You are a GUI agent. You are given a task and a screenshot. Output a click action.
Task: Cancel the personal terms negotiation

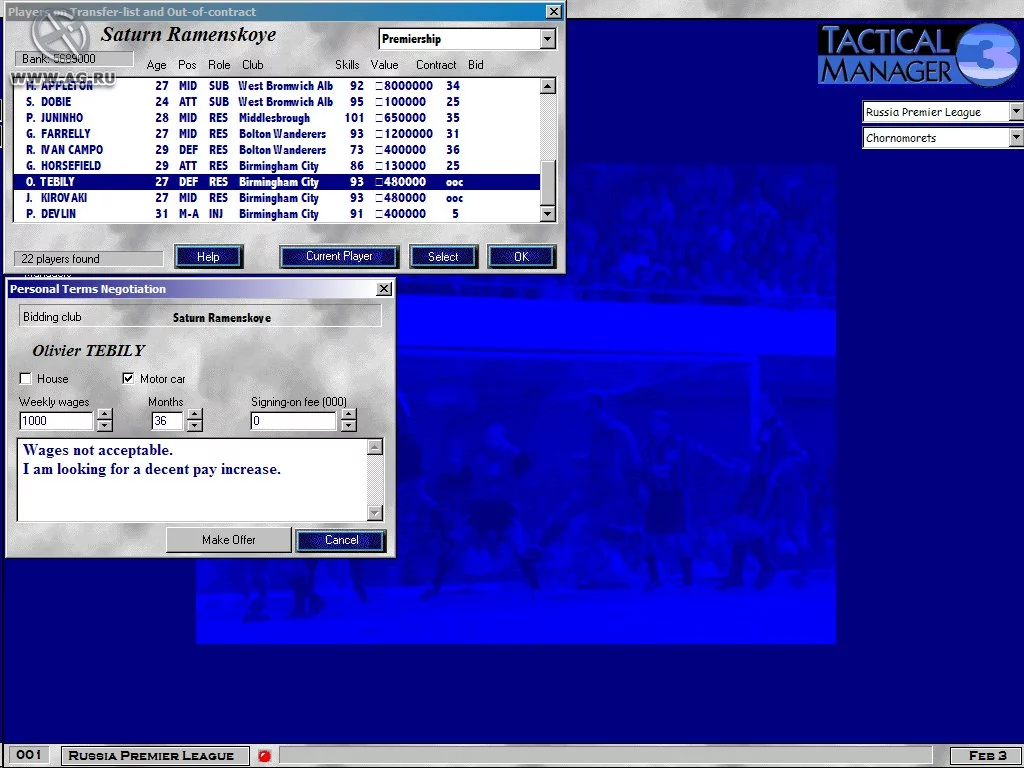point(341,540)
